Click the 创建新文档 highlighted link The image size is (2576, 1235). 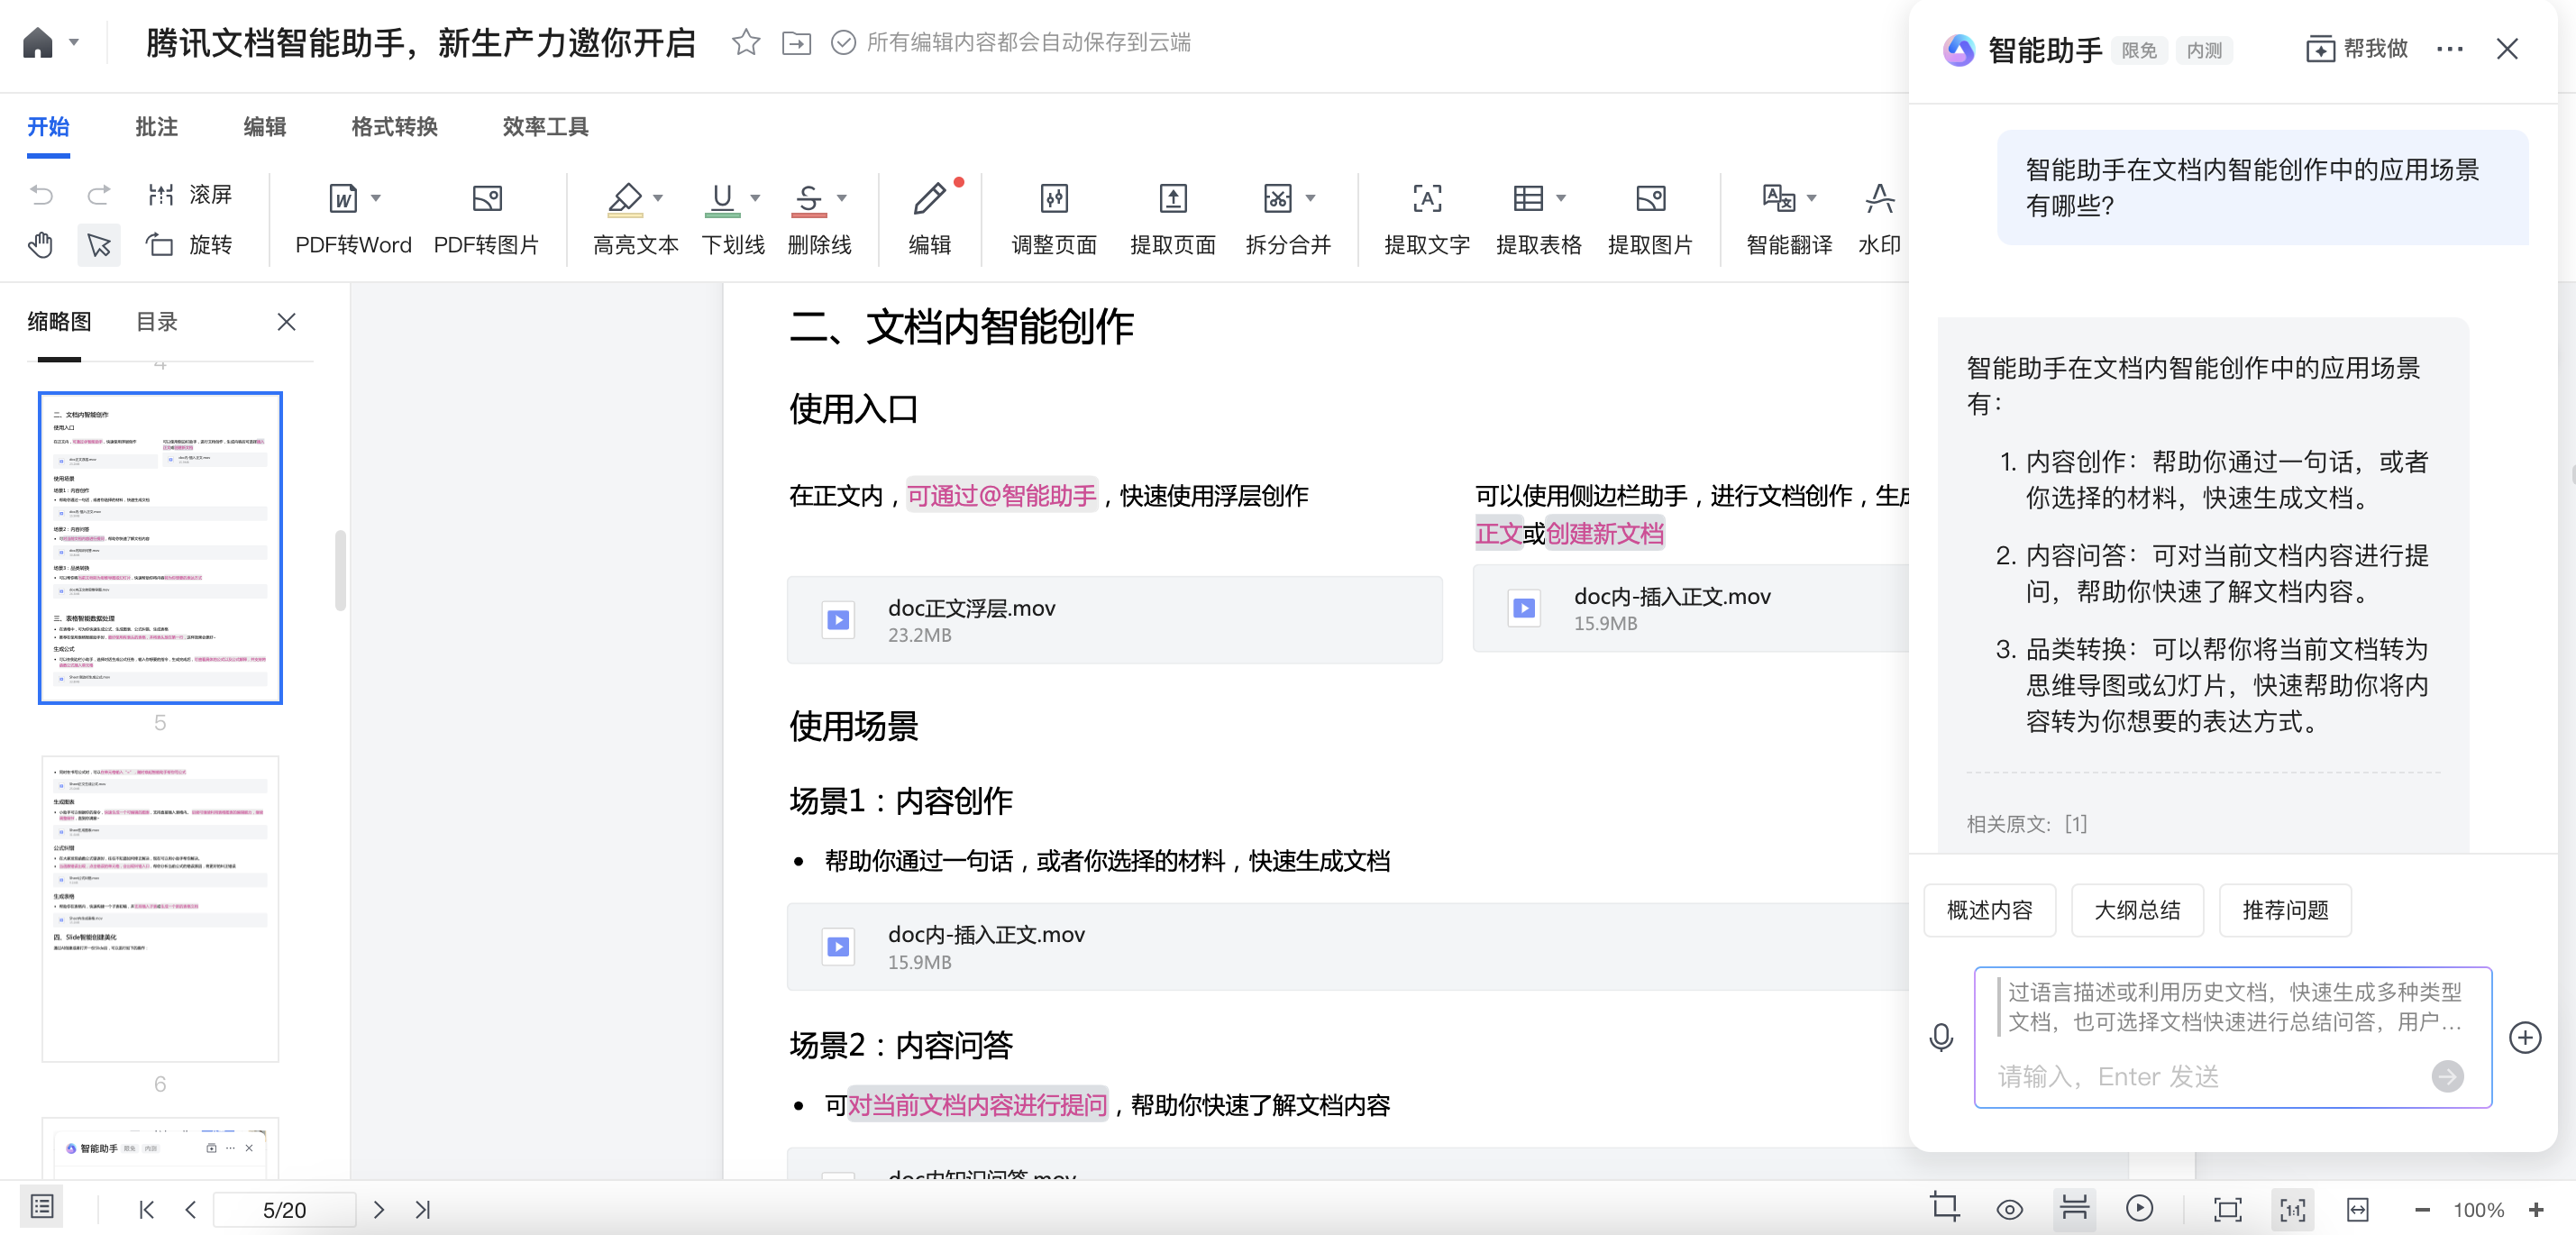click(1605, 533)
